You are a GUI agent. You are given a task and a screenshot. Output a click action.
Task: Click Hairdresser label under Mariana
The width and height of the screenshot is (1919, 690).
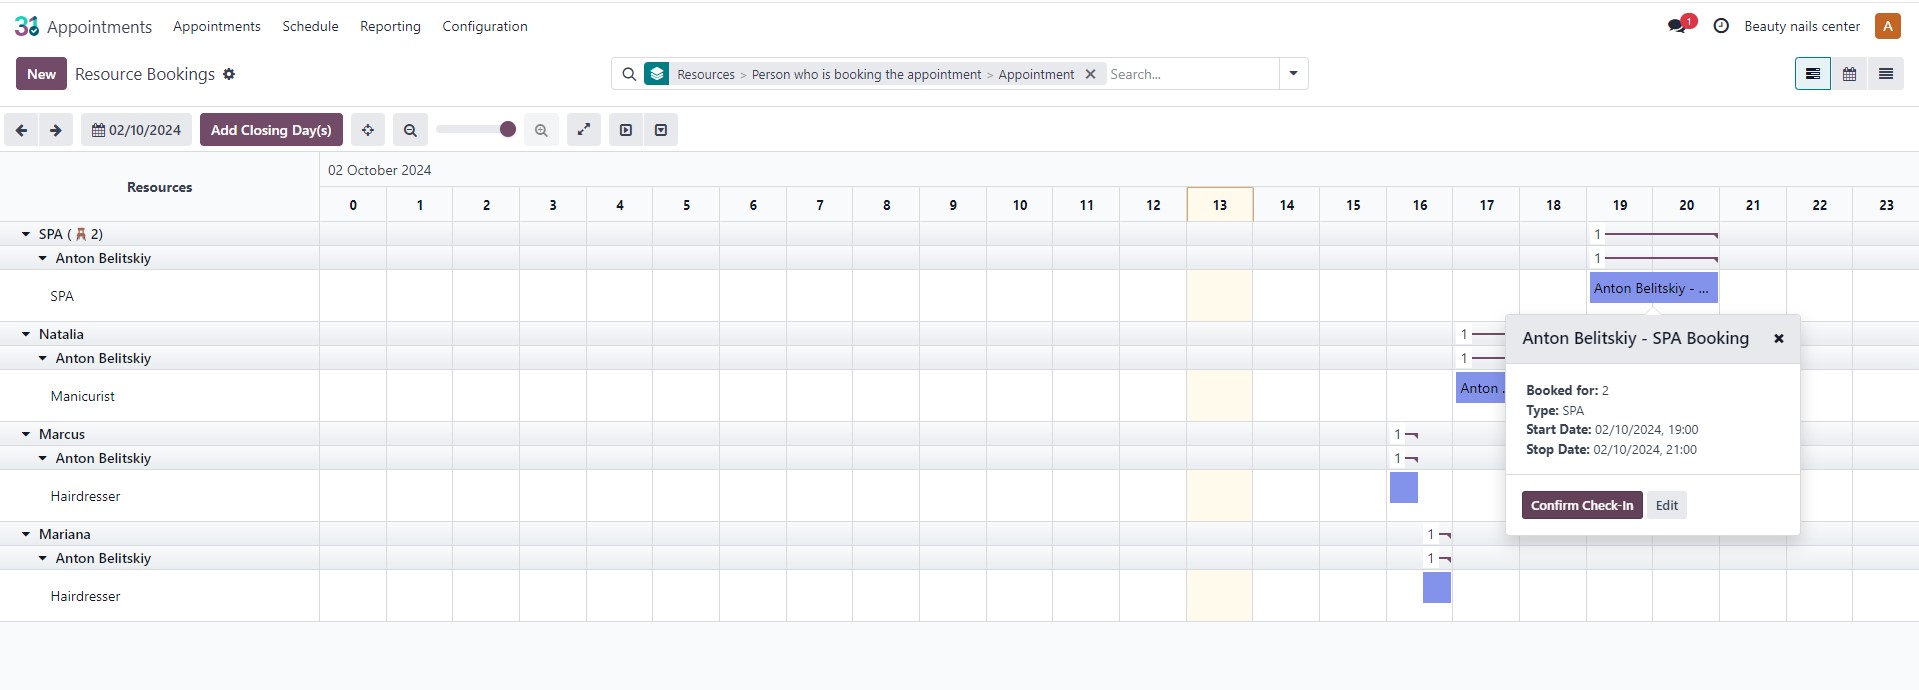coord(85,596)
